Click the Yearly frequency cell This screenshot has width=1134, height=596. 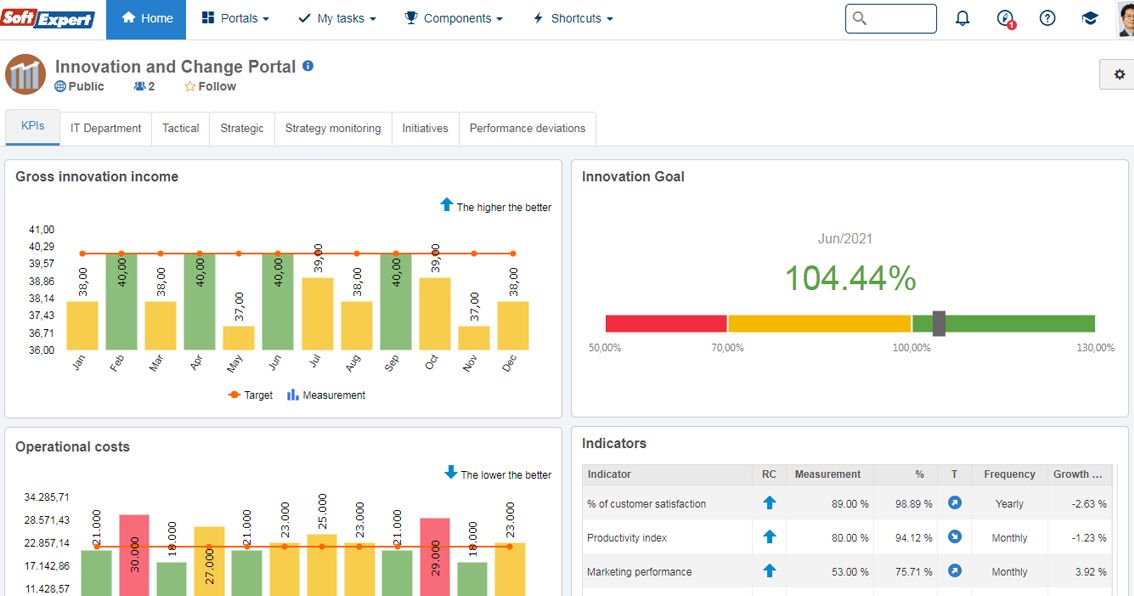point(1010,504)
